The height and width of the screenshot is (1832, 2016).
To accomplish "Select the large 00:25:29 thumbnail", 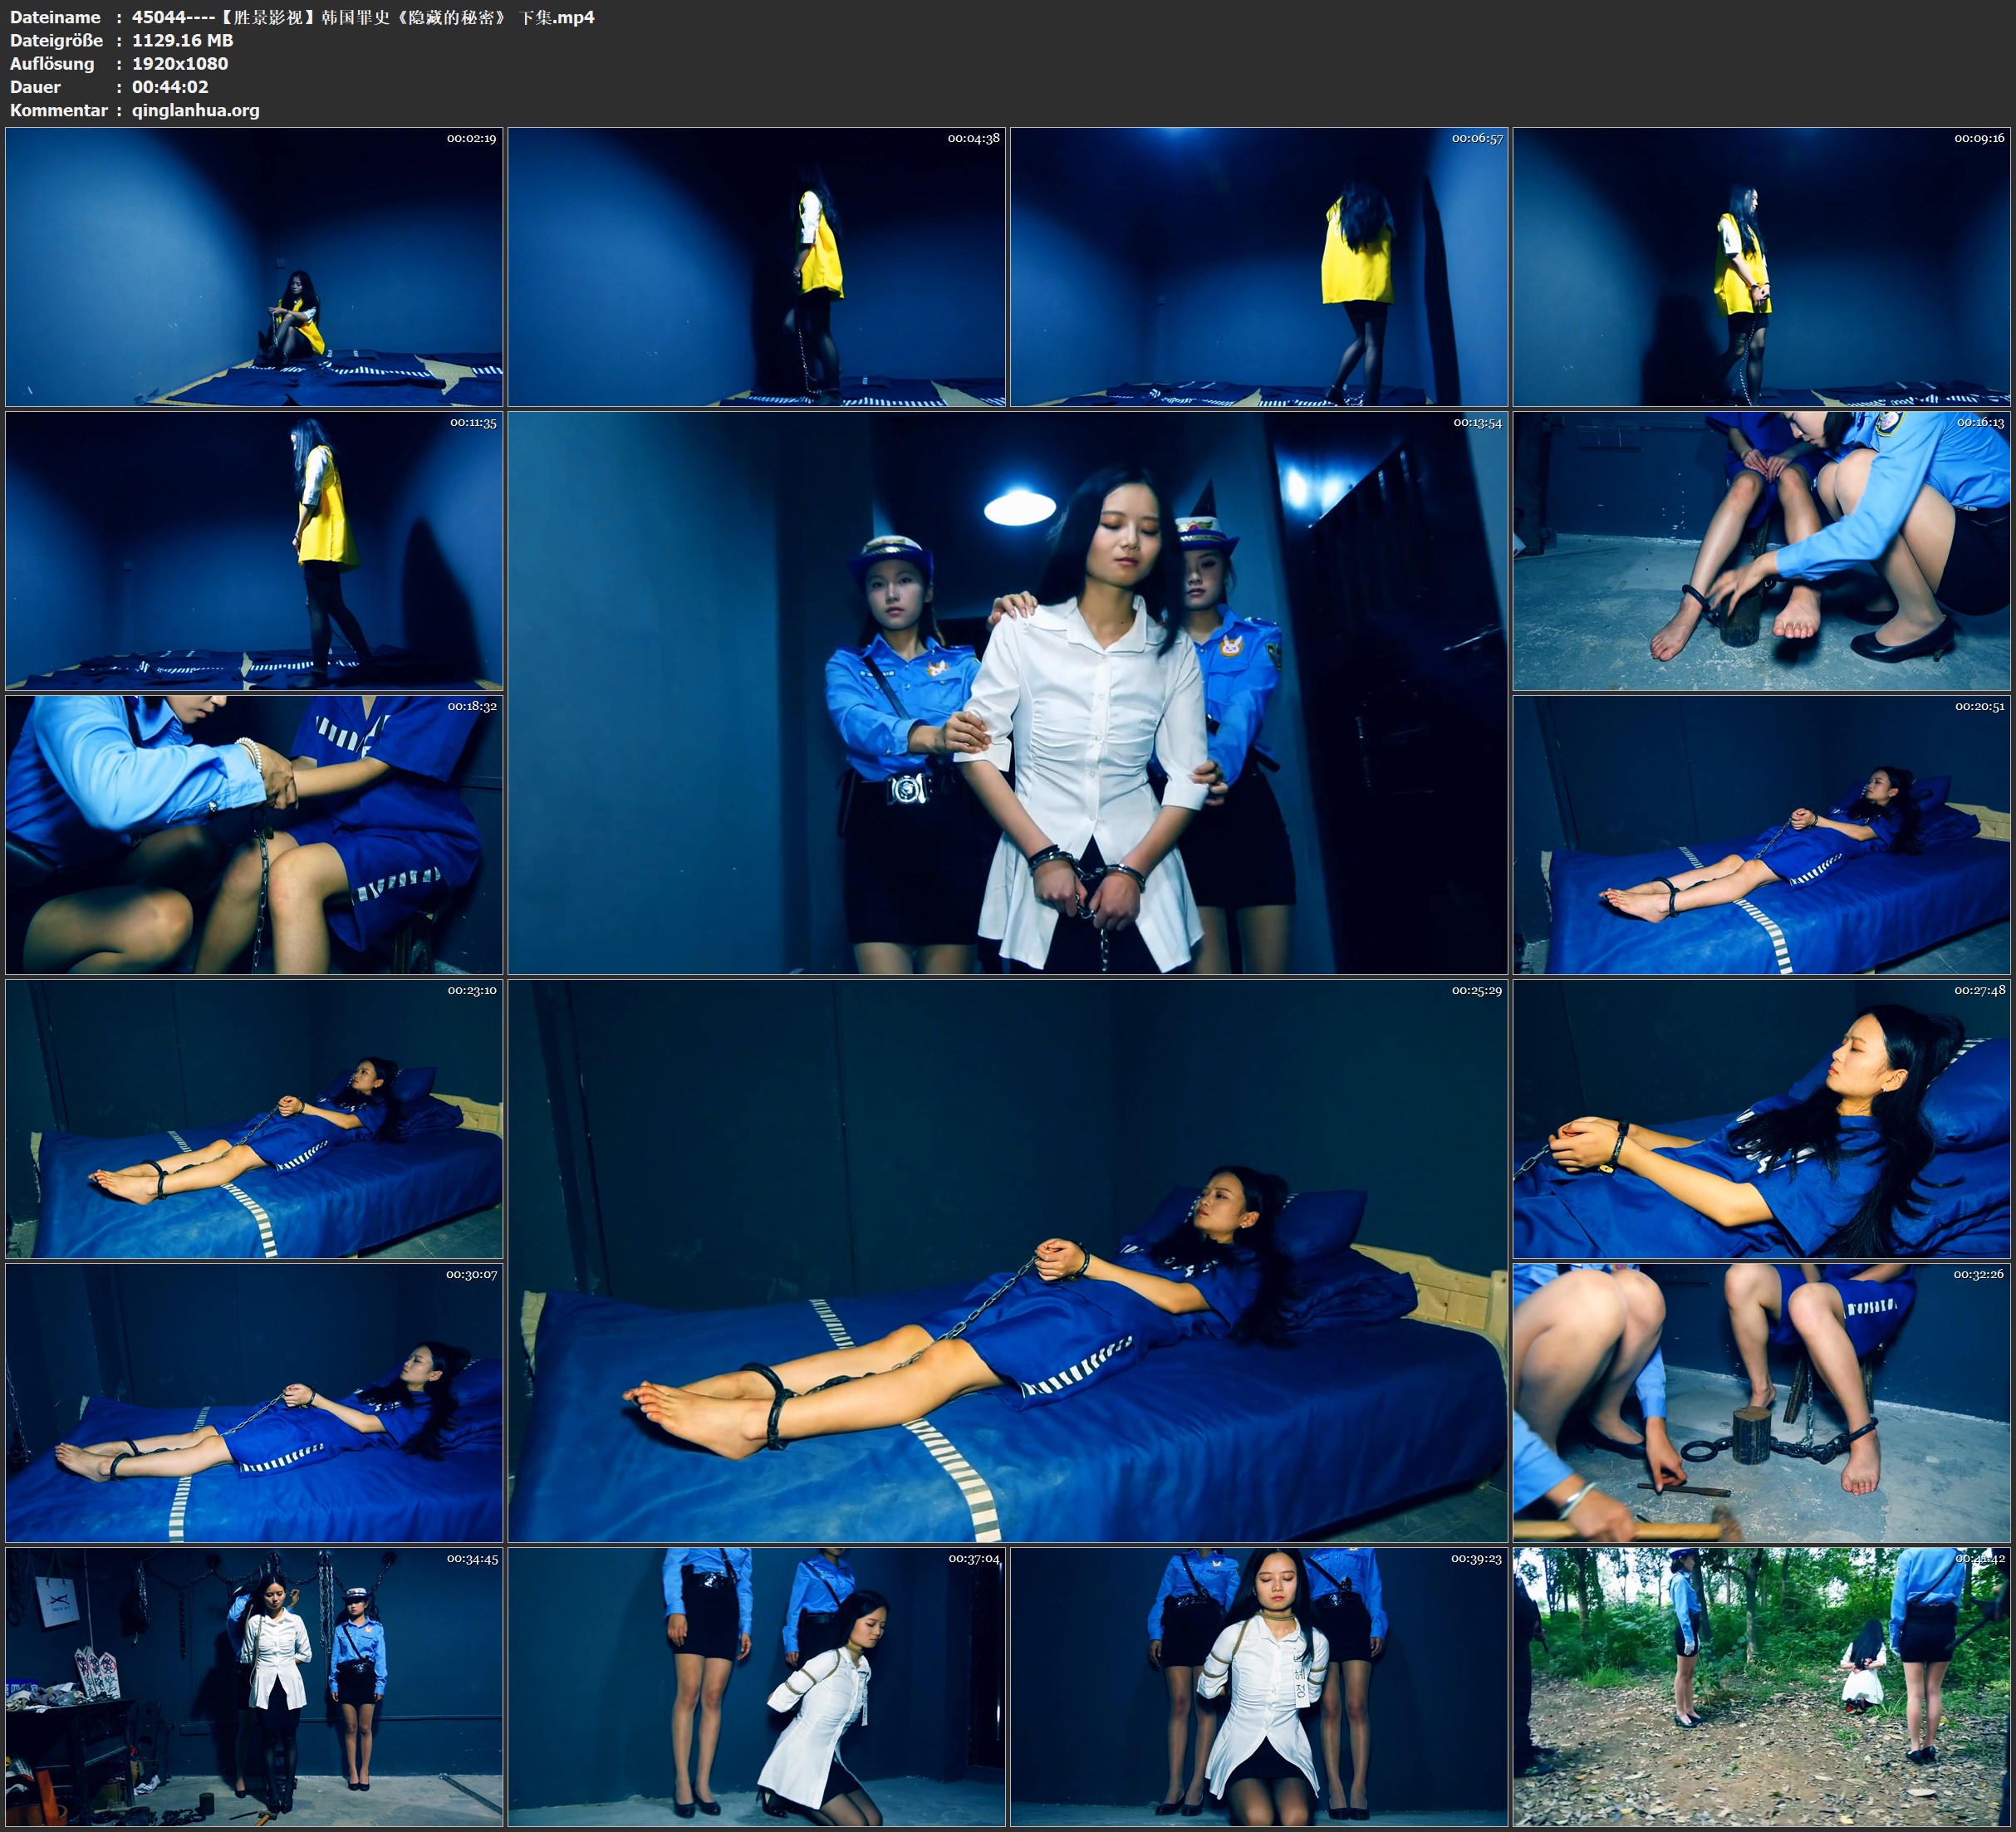I will pos(1007,1260).
